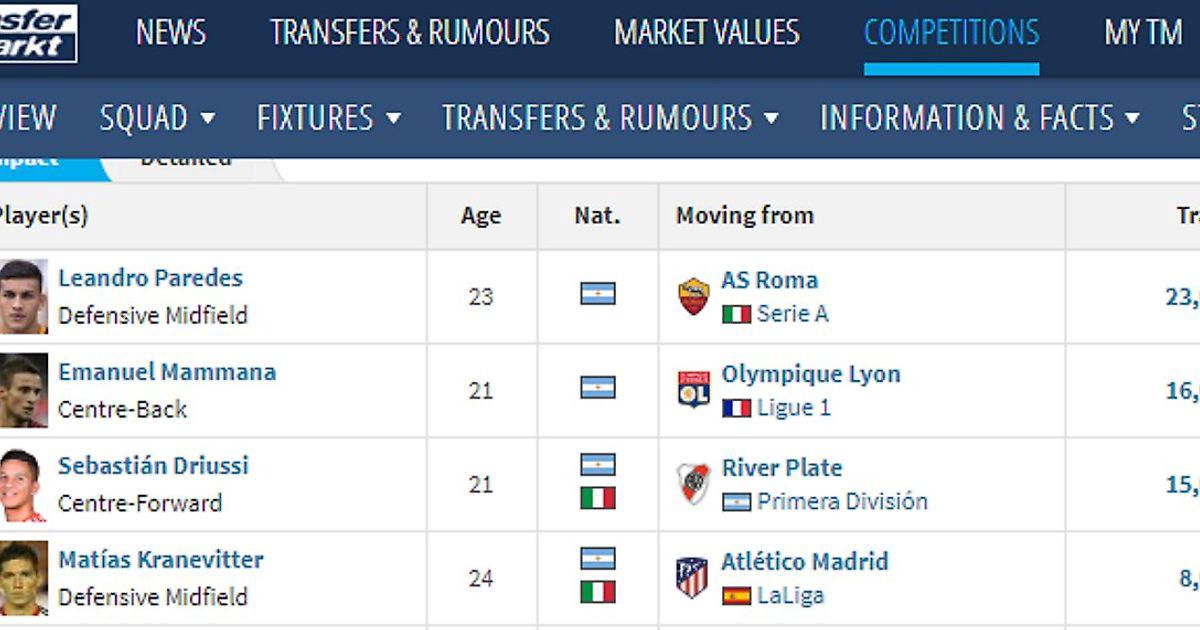Screen dimensions: 1200x630
Task: Open the Competitions menu
Action: (x=951, y=33)
